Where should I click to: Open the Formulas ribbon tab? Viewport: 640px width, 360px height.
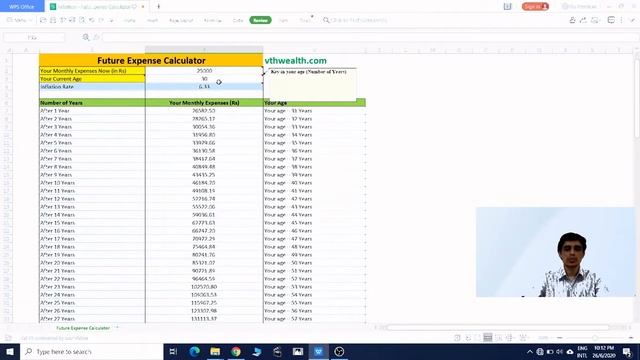coord(213,20)
